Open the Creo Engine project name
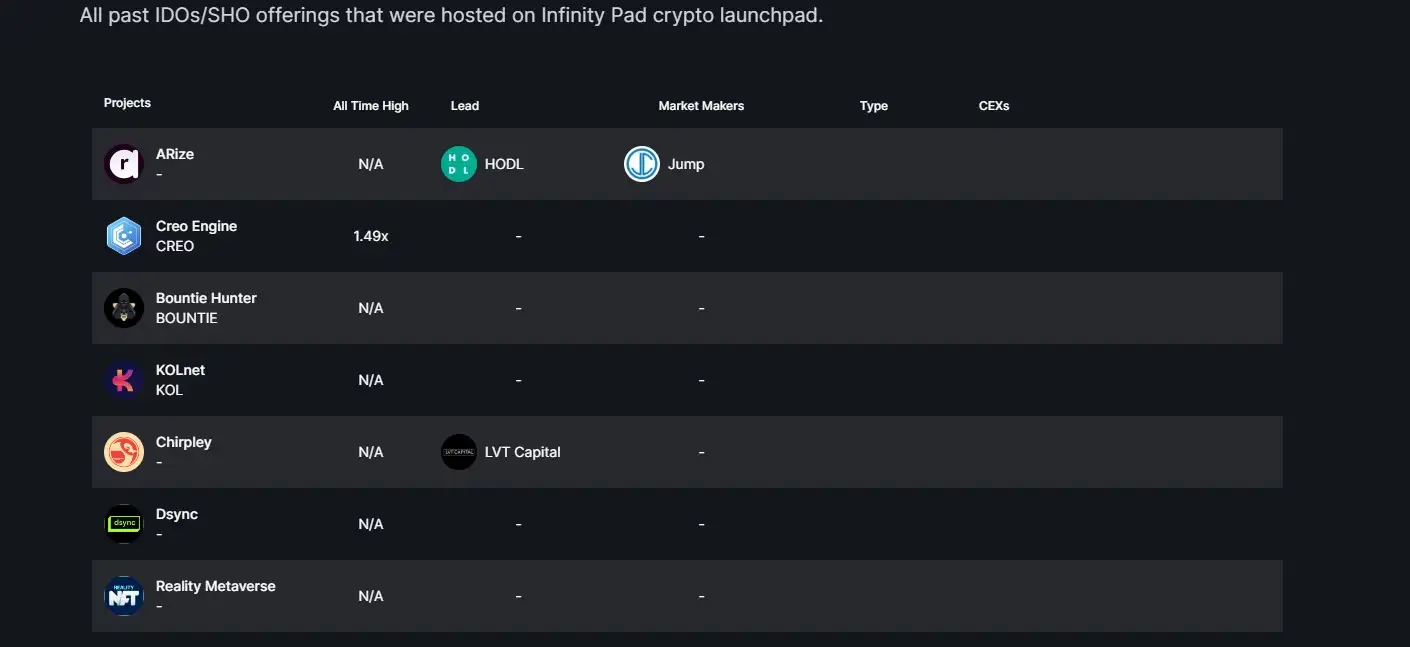The width and height of the screenshot is (1410, 647). click(x=196, y=226)
